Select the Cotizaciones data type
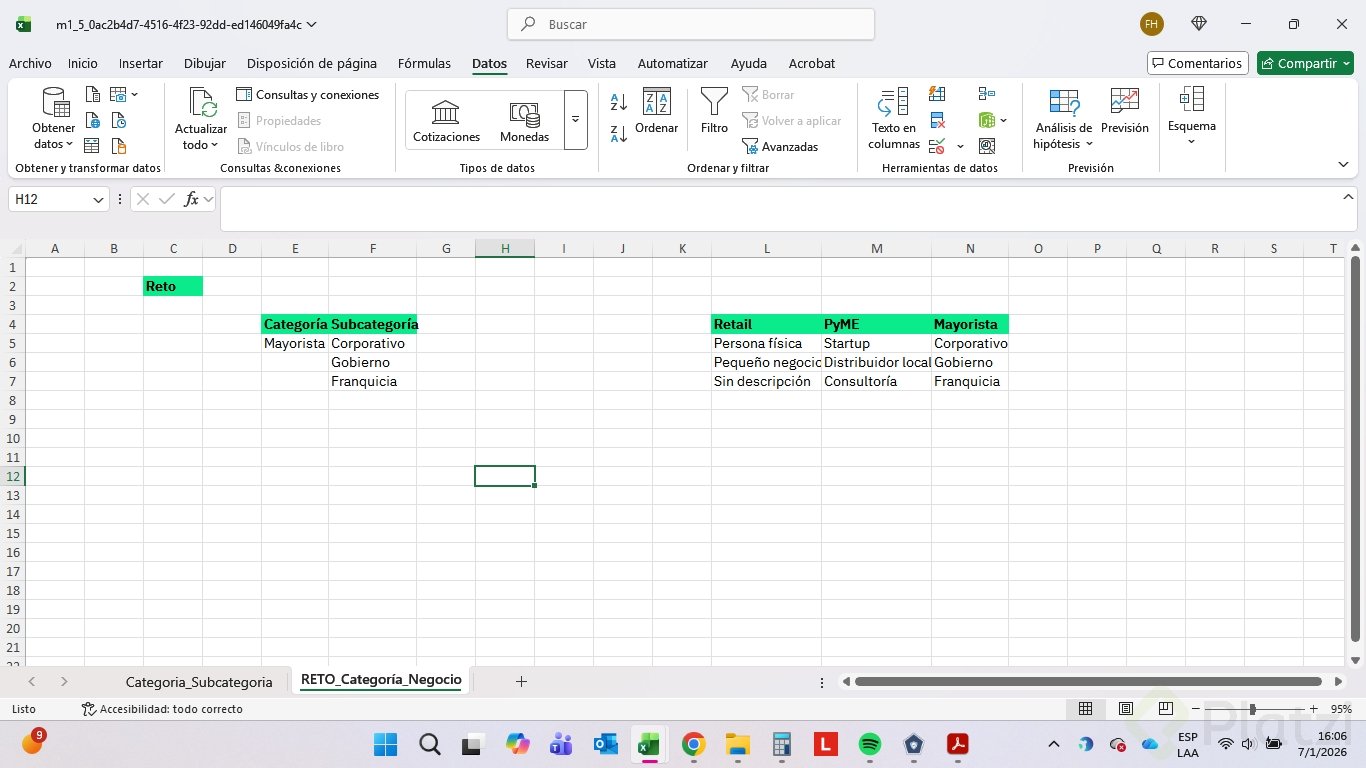The height and width of the screenshot is (768, 1366). point(446,120)
